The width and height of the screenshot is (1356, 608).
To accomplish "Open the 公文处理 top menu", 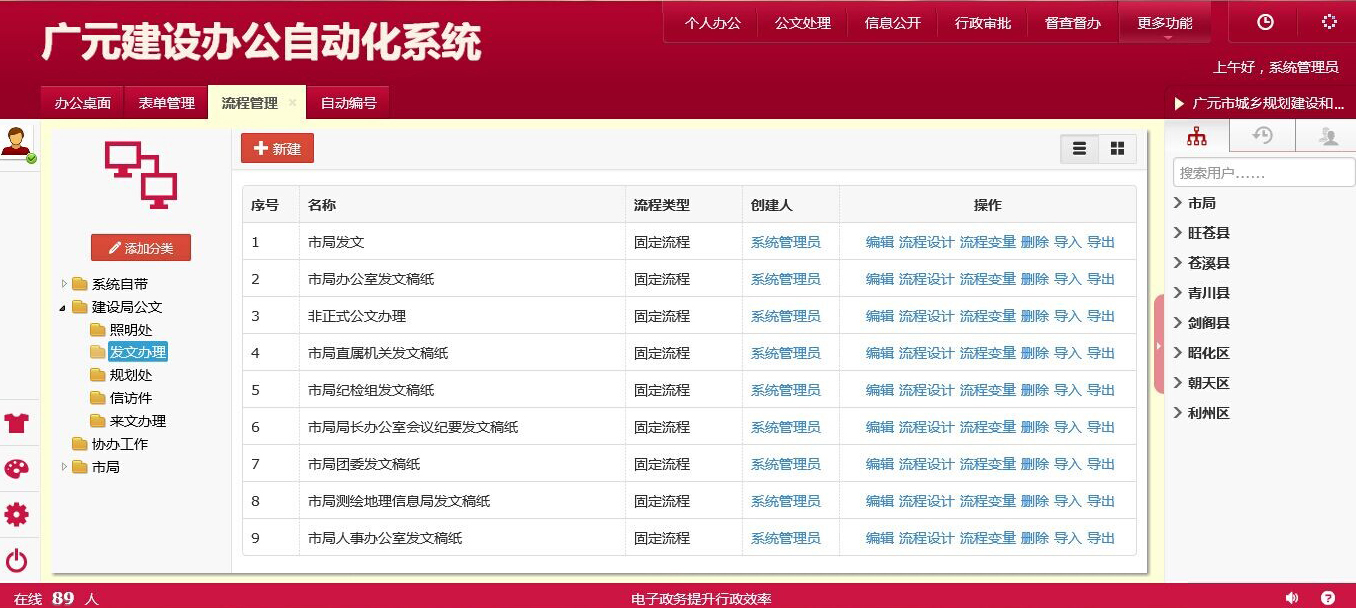I will pos(802,23).
